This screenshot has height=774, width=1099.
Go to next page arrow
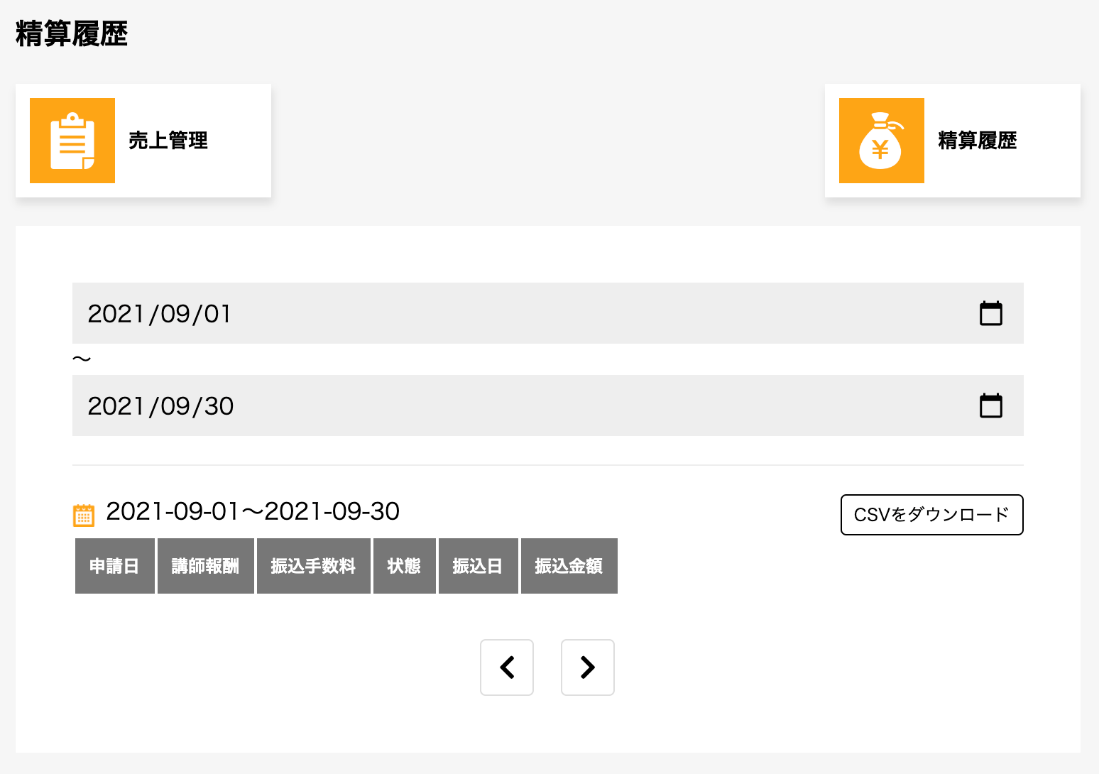click(588, 667)
